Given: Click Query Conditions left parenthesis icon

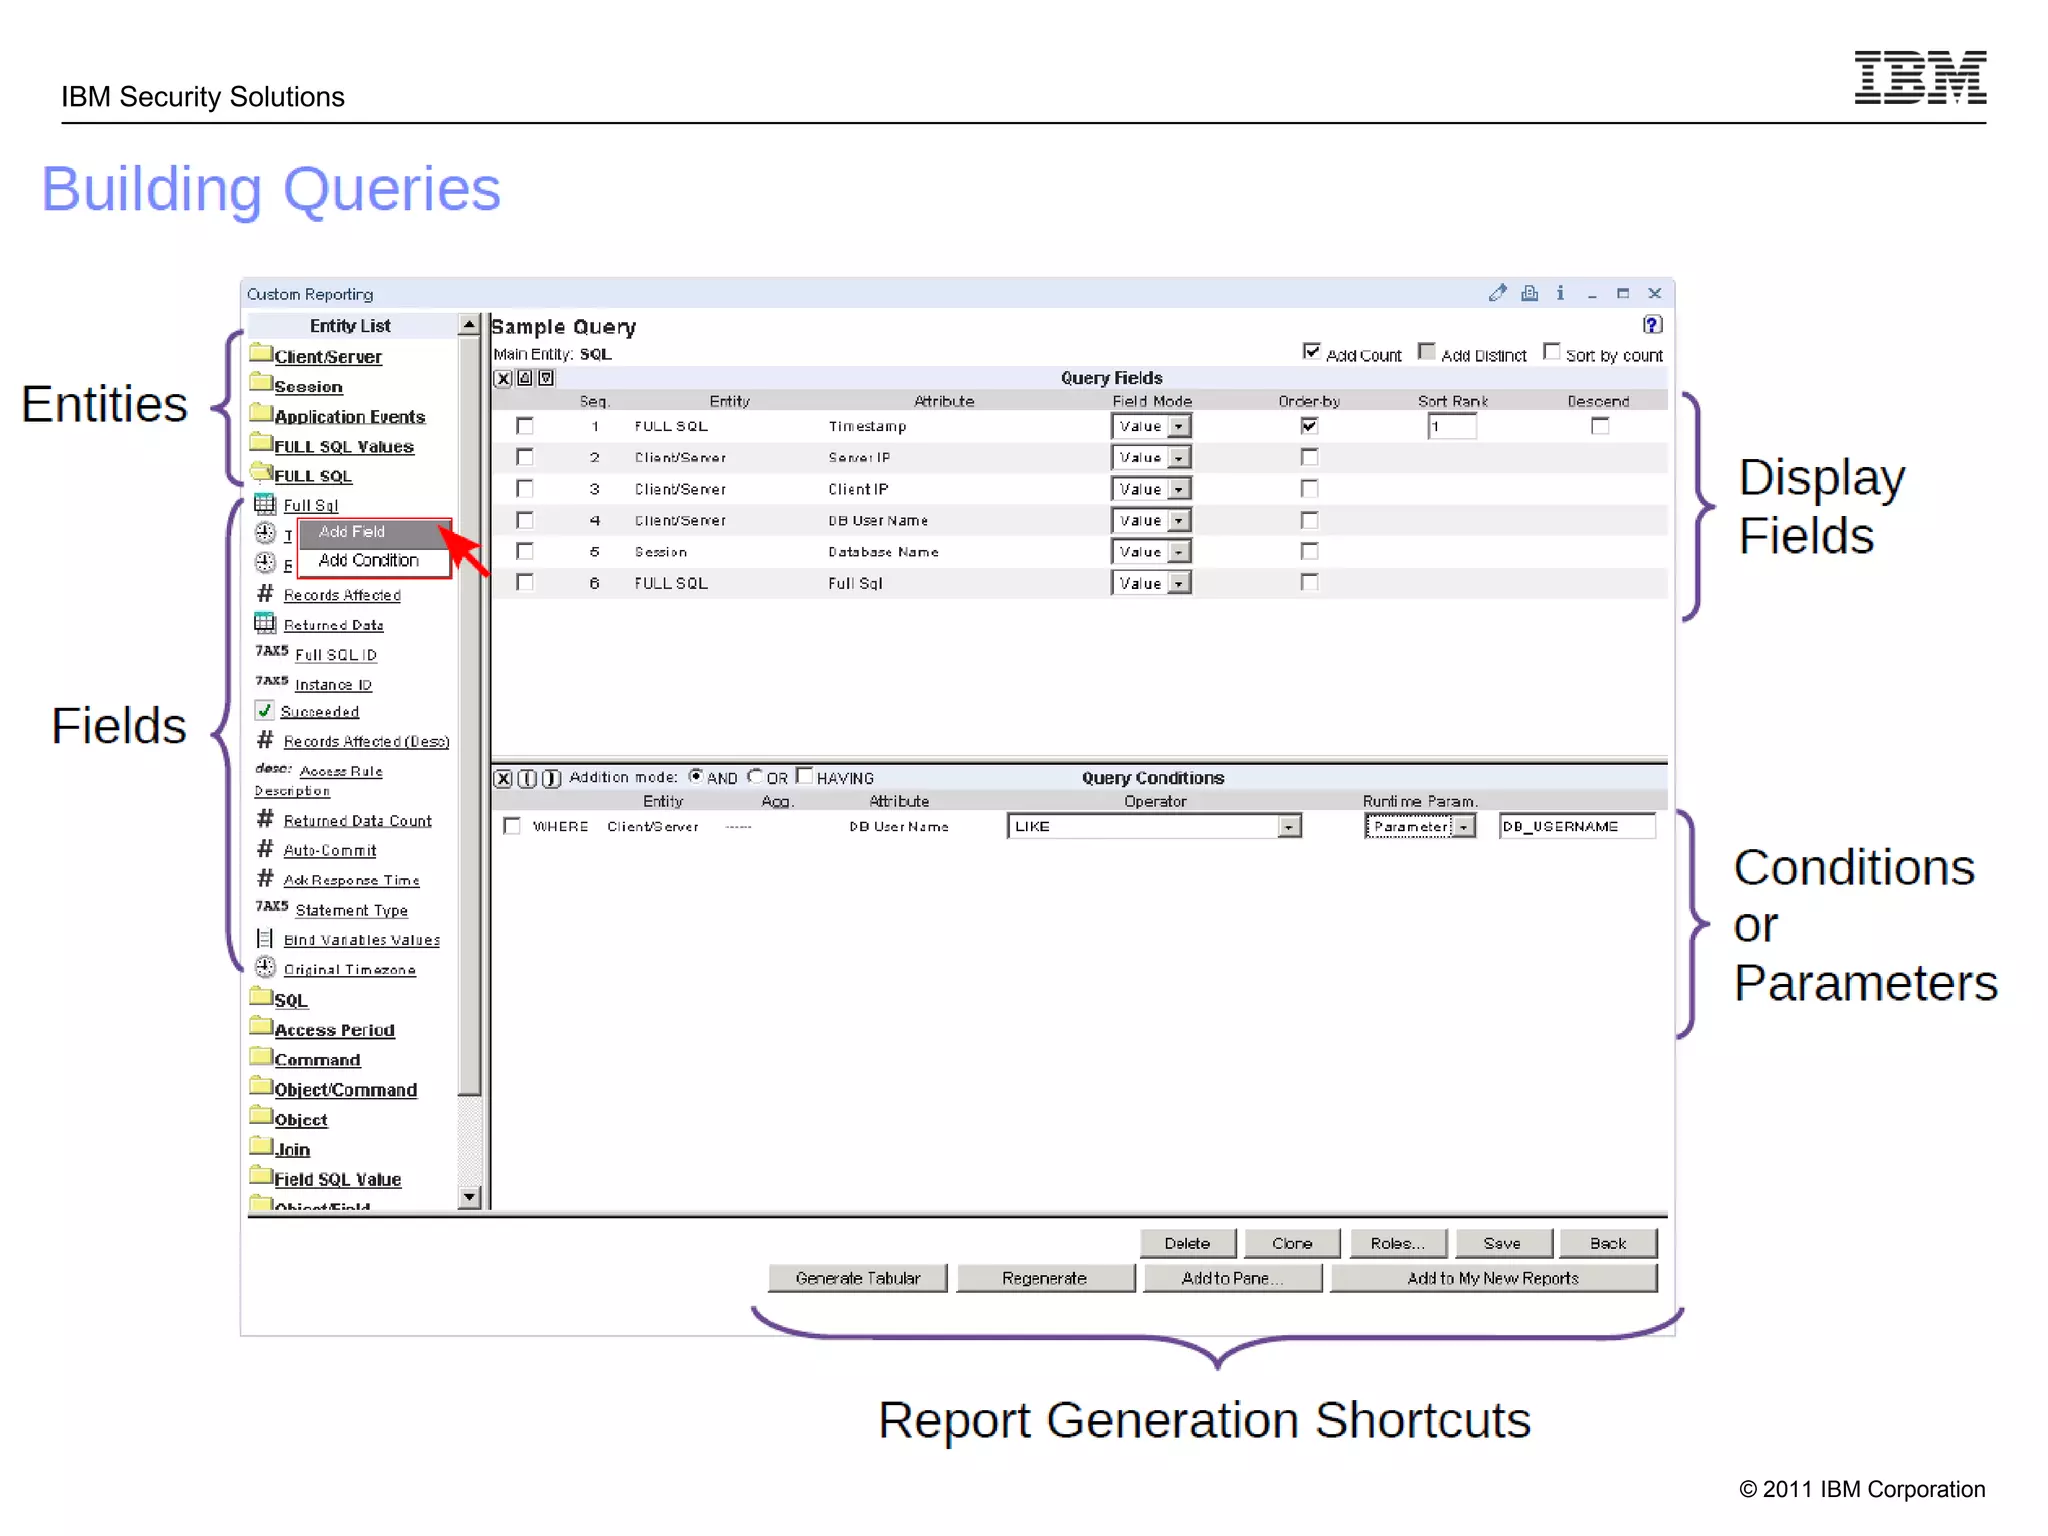Looking at the screenshot, I should point(528,778).
